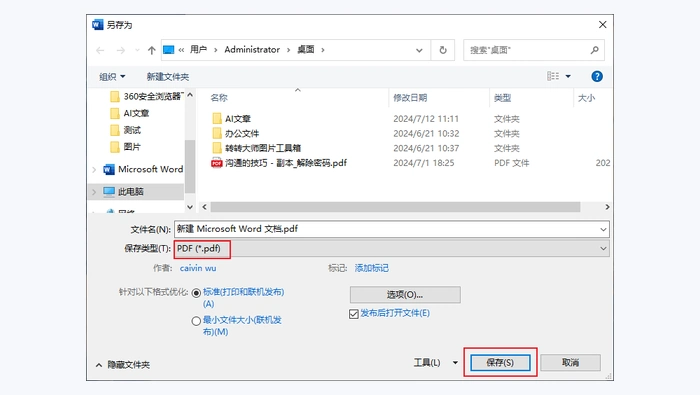Open the blue Help icon

(597, 76)
